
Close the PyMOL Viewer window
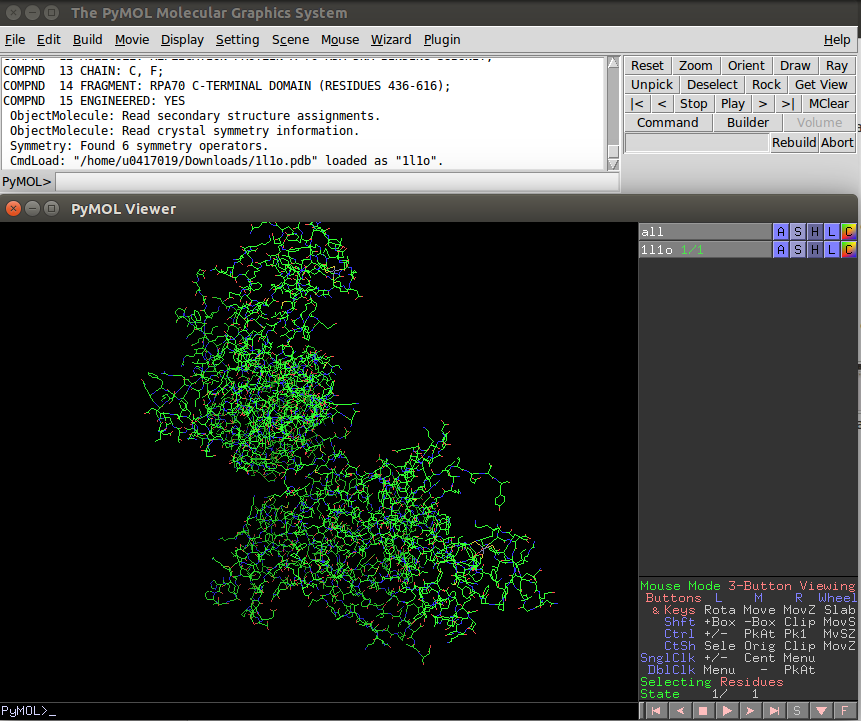click(14, 209)
